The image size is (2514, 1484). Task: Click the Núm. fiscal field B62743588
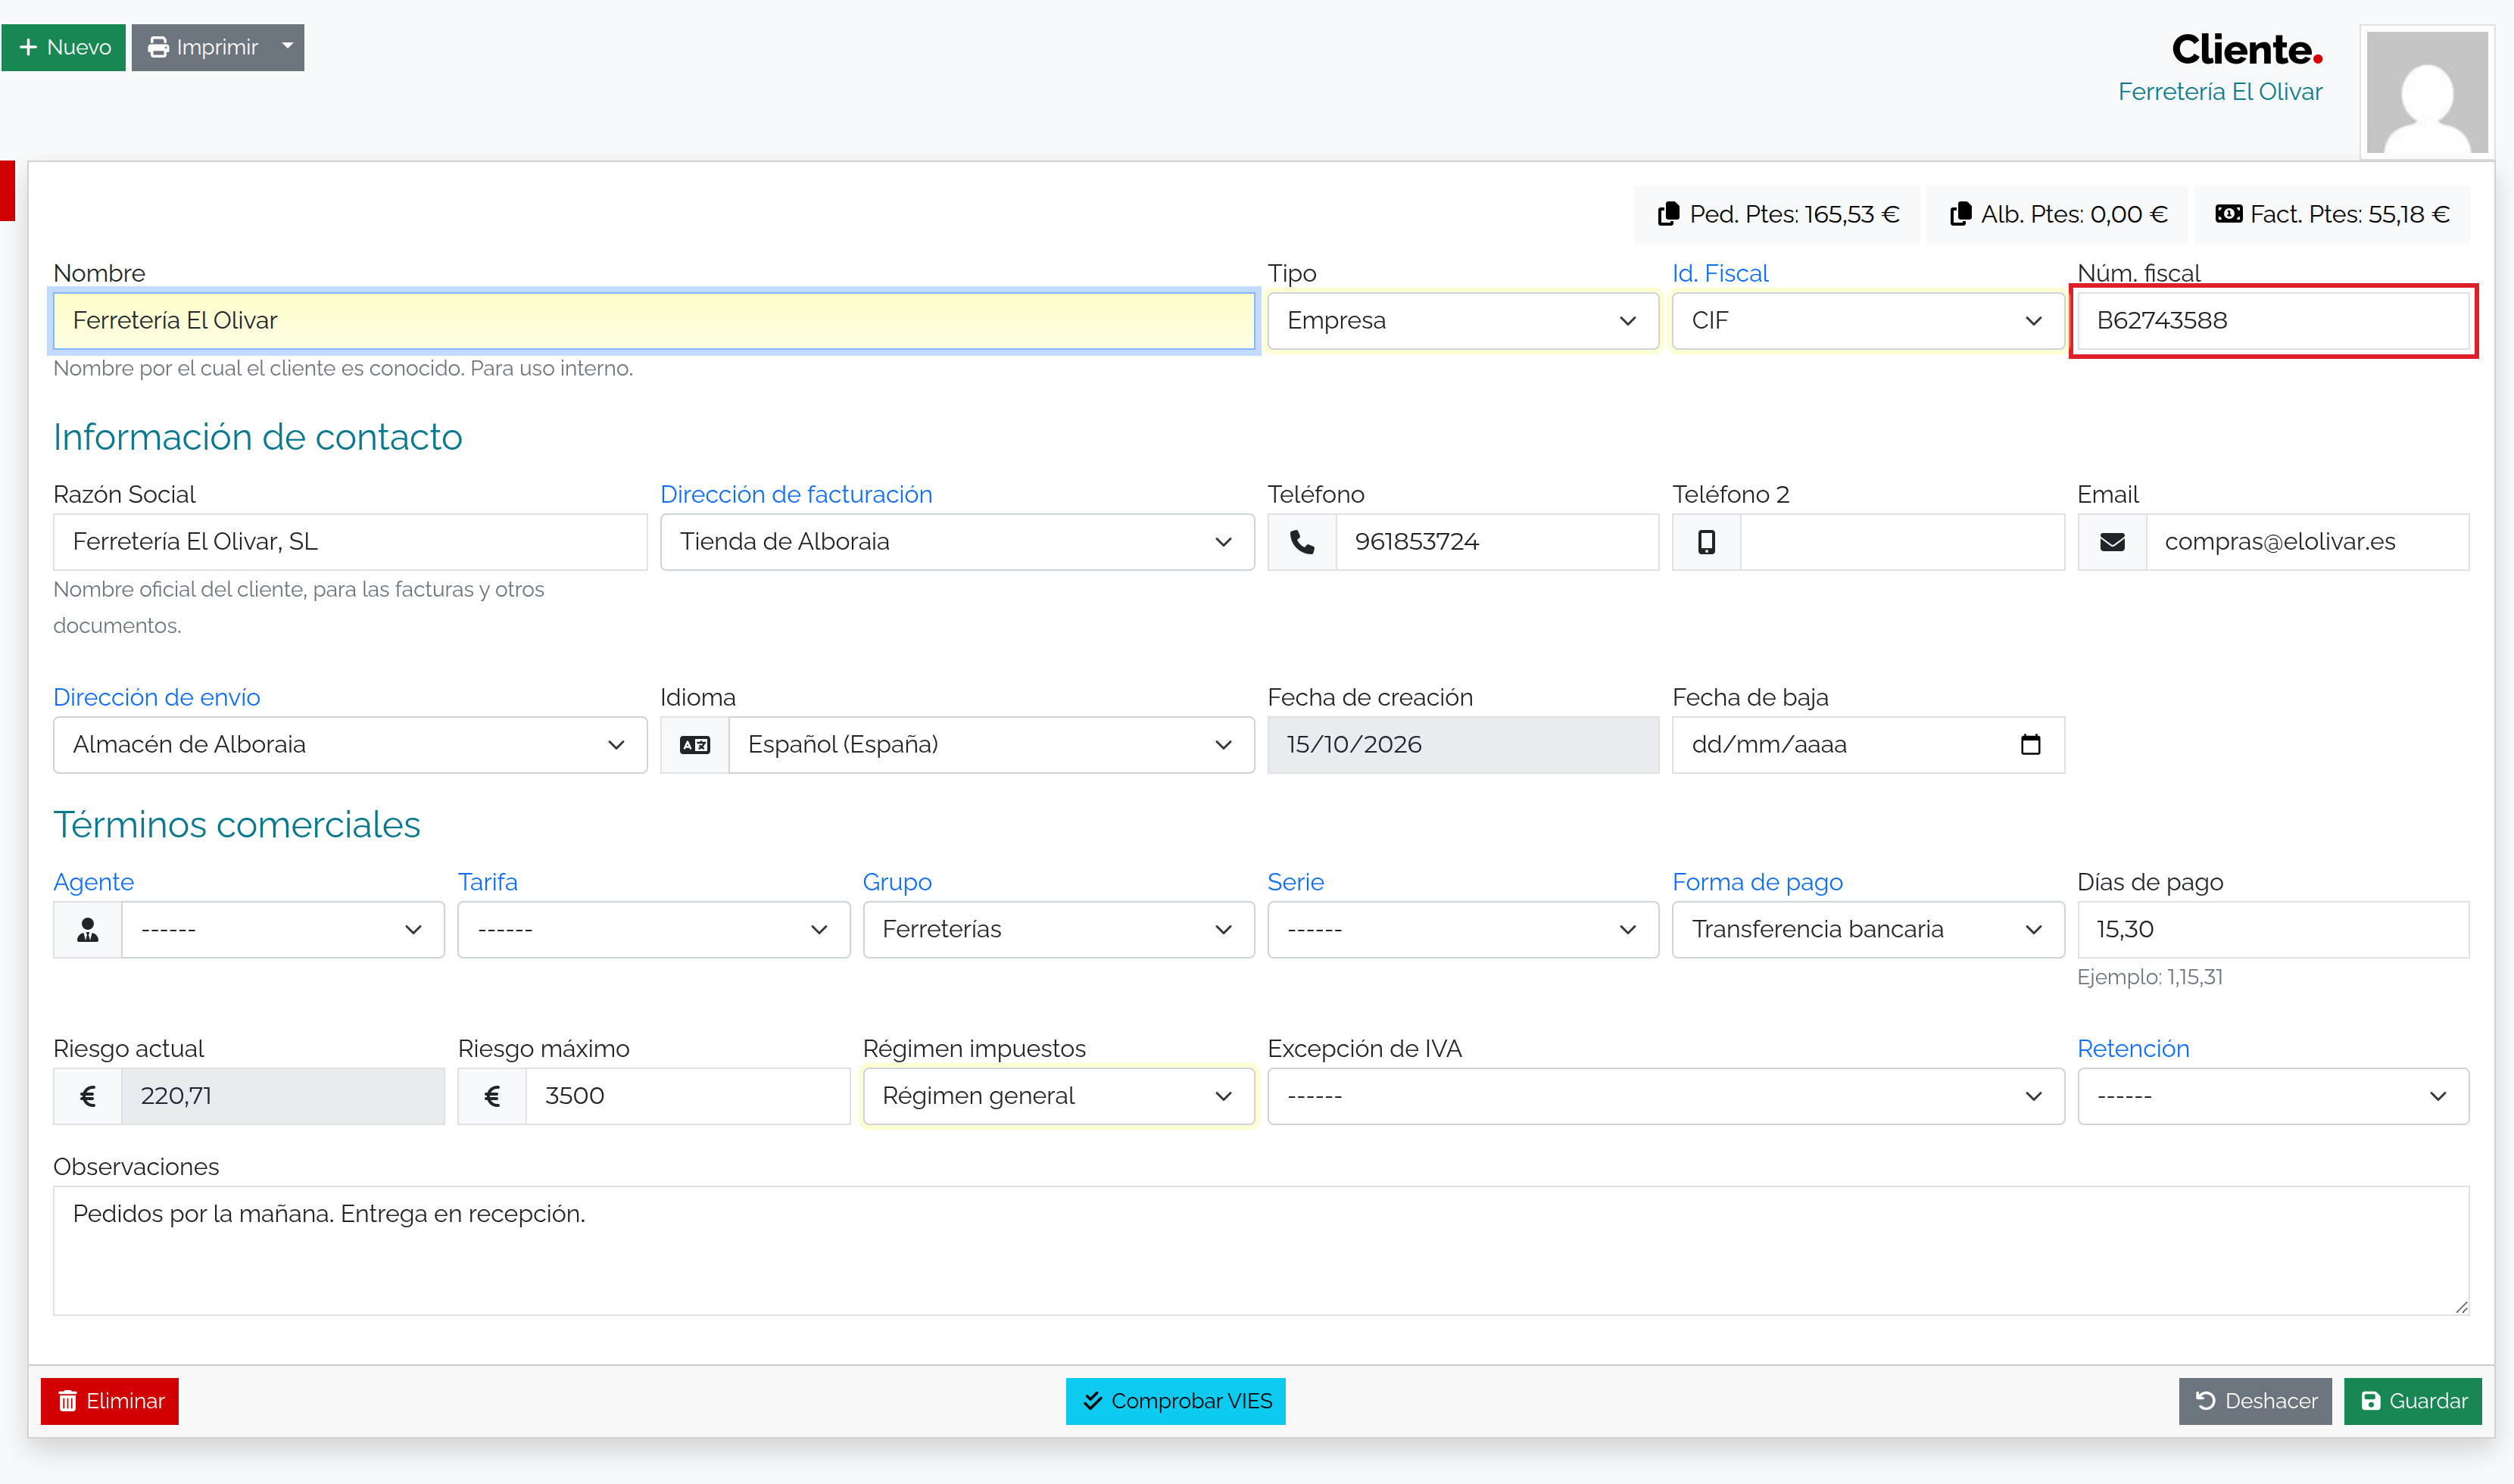[x=2272, y=321]
